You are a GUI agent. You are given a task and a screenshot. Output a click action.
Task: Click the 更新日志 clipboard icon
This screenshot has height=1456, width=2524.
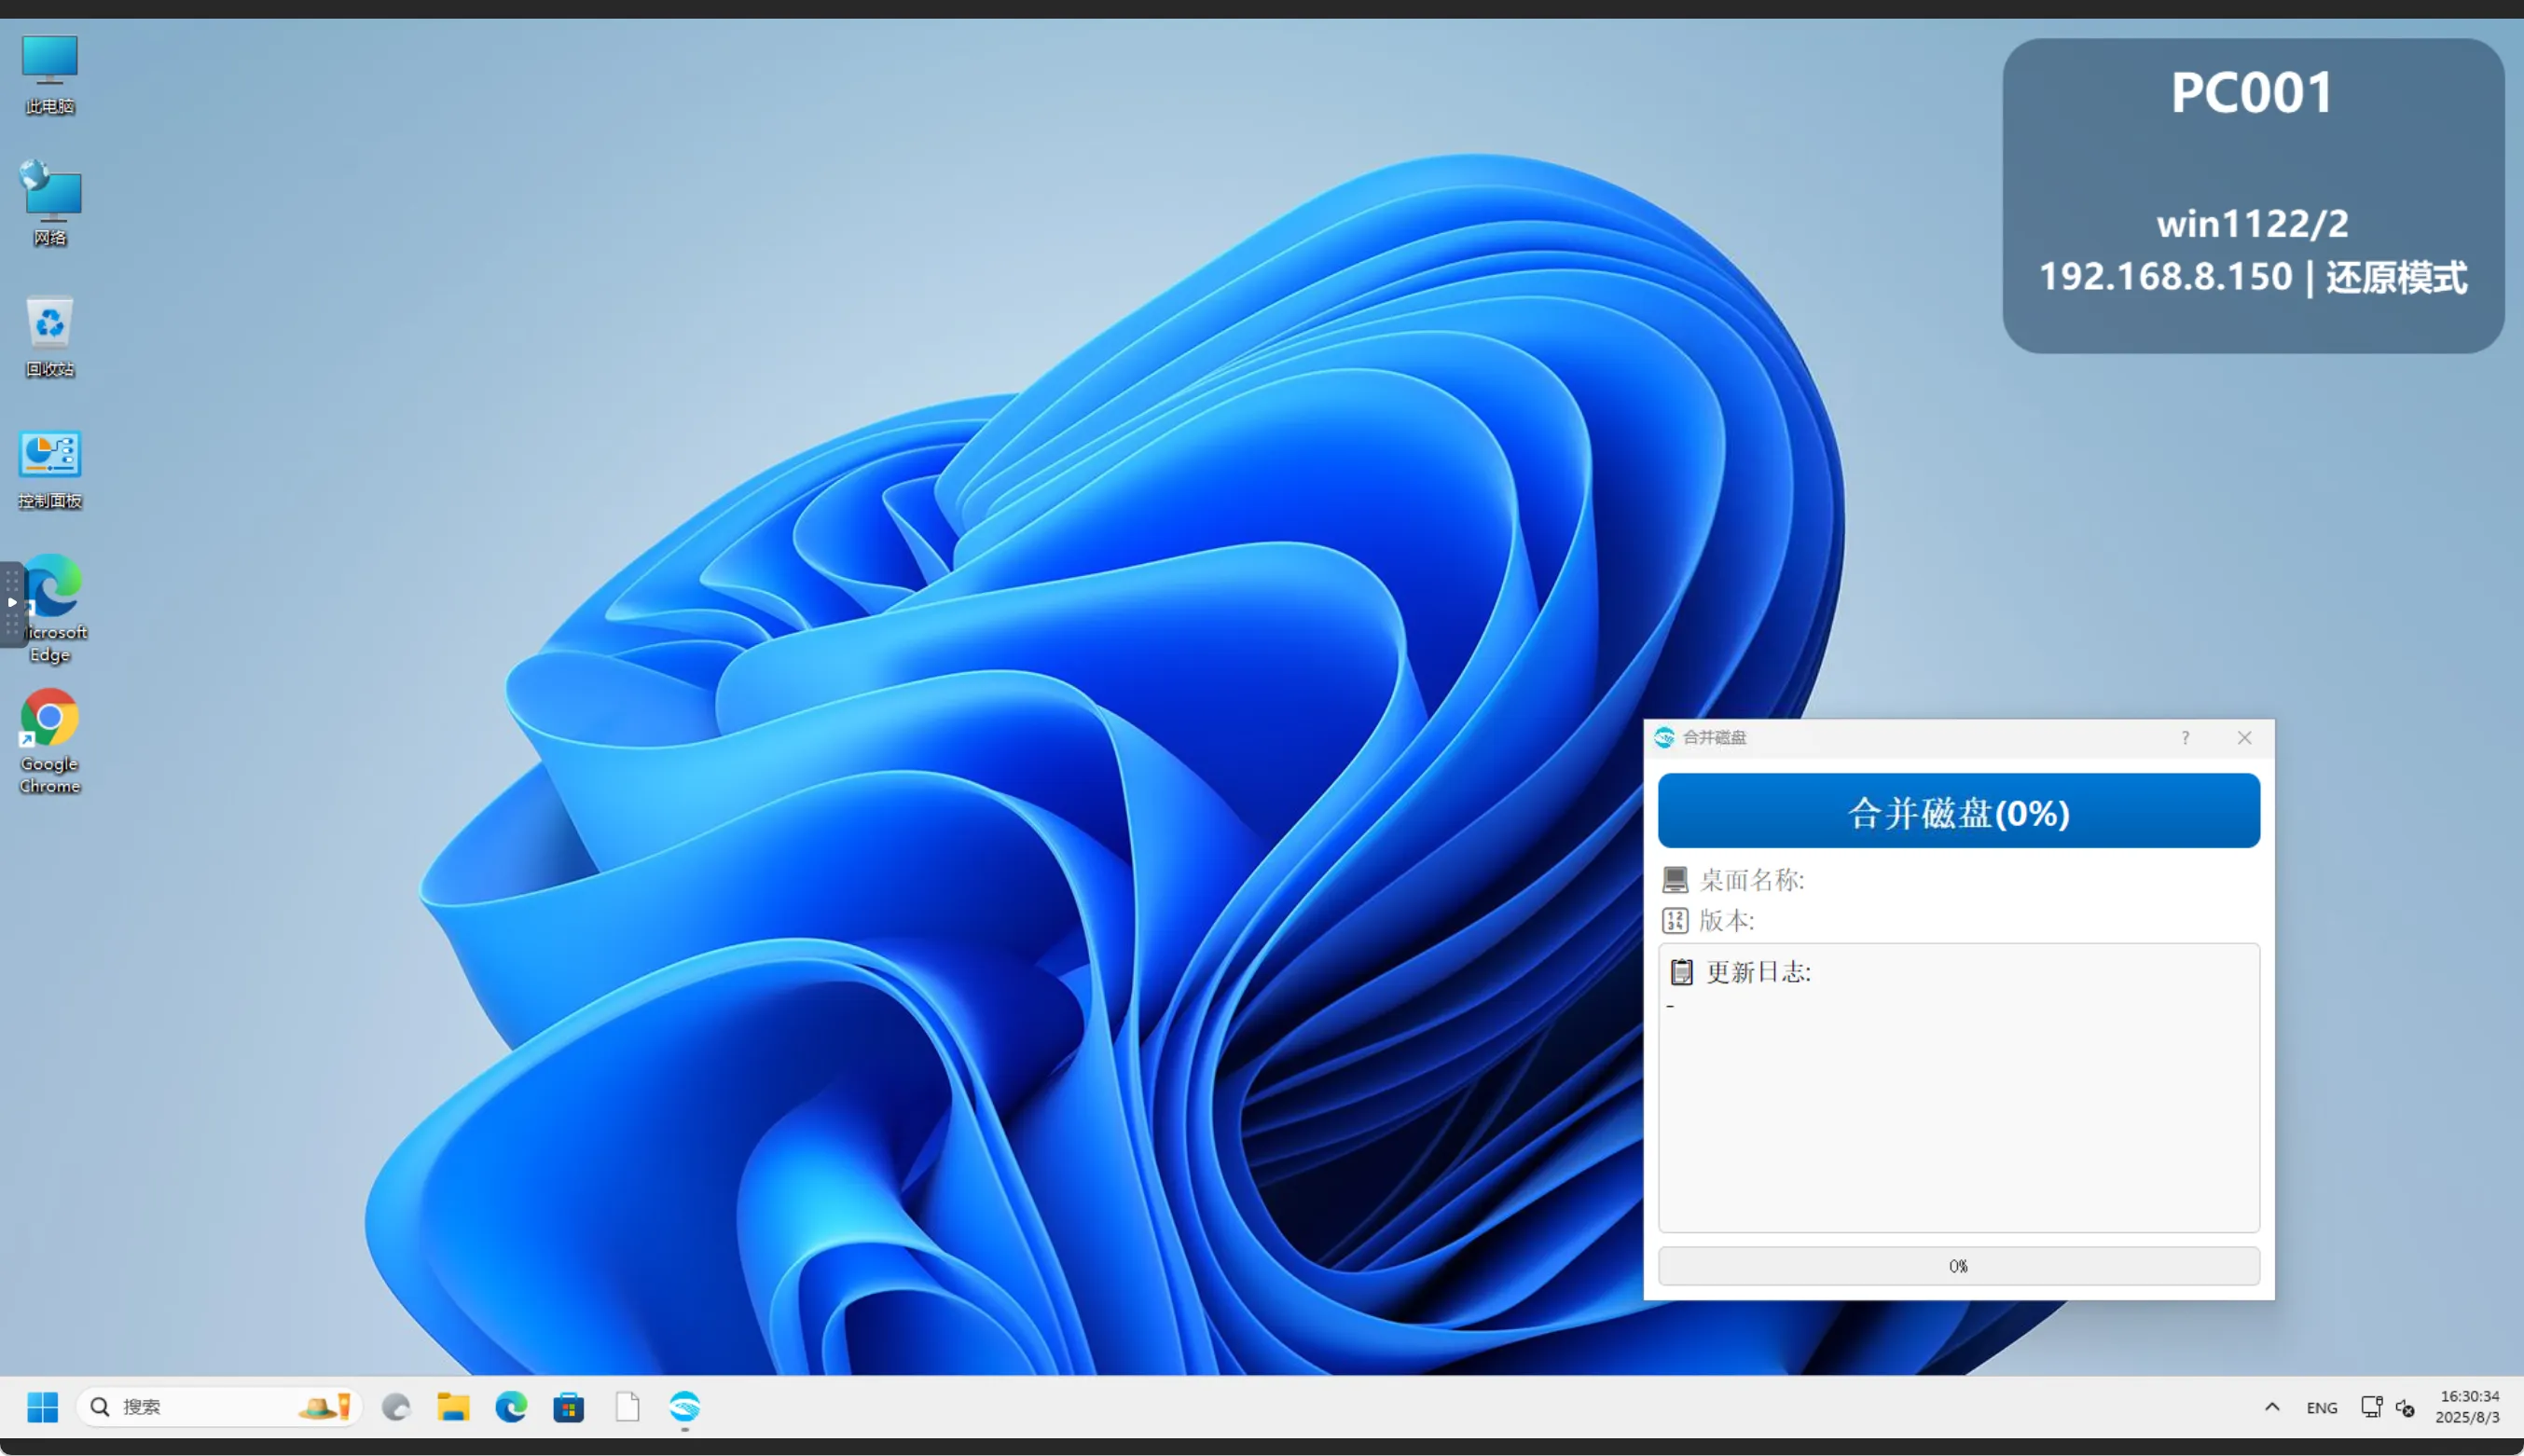click(x=1682, y=972)
